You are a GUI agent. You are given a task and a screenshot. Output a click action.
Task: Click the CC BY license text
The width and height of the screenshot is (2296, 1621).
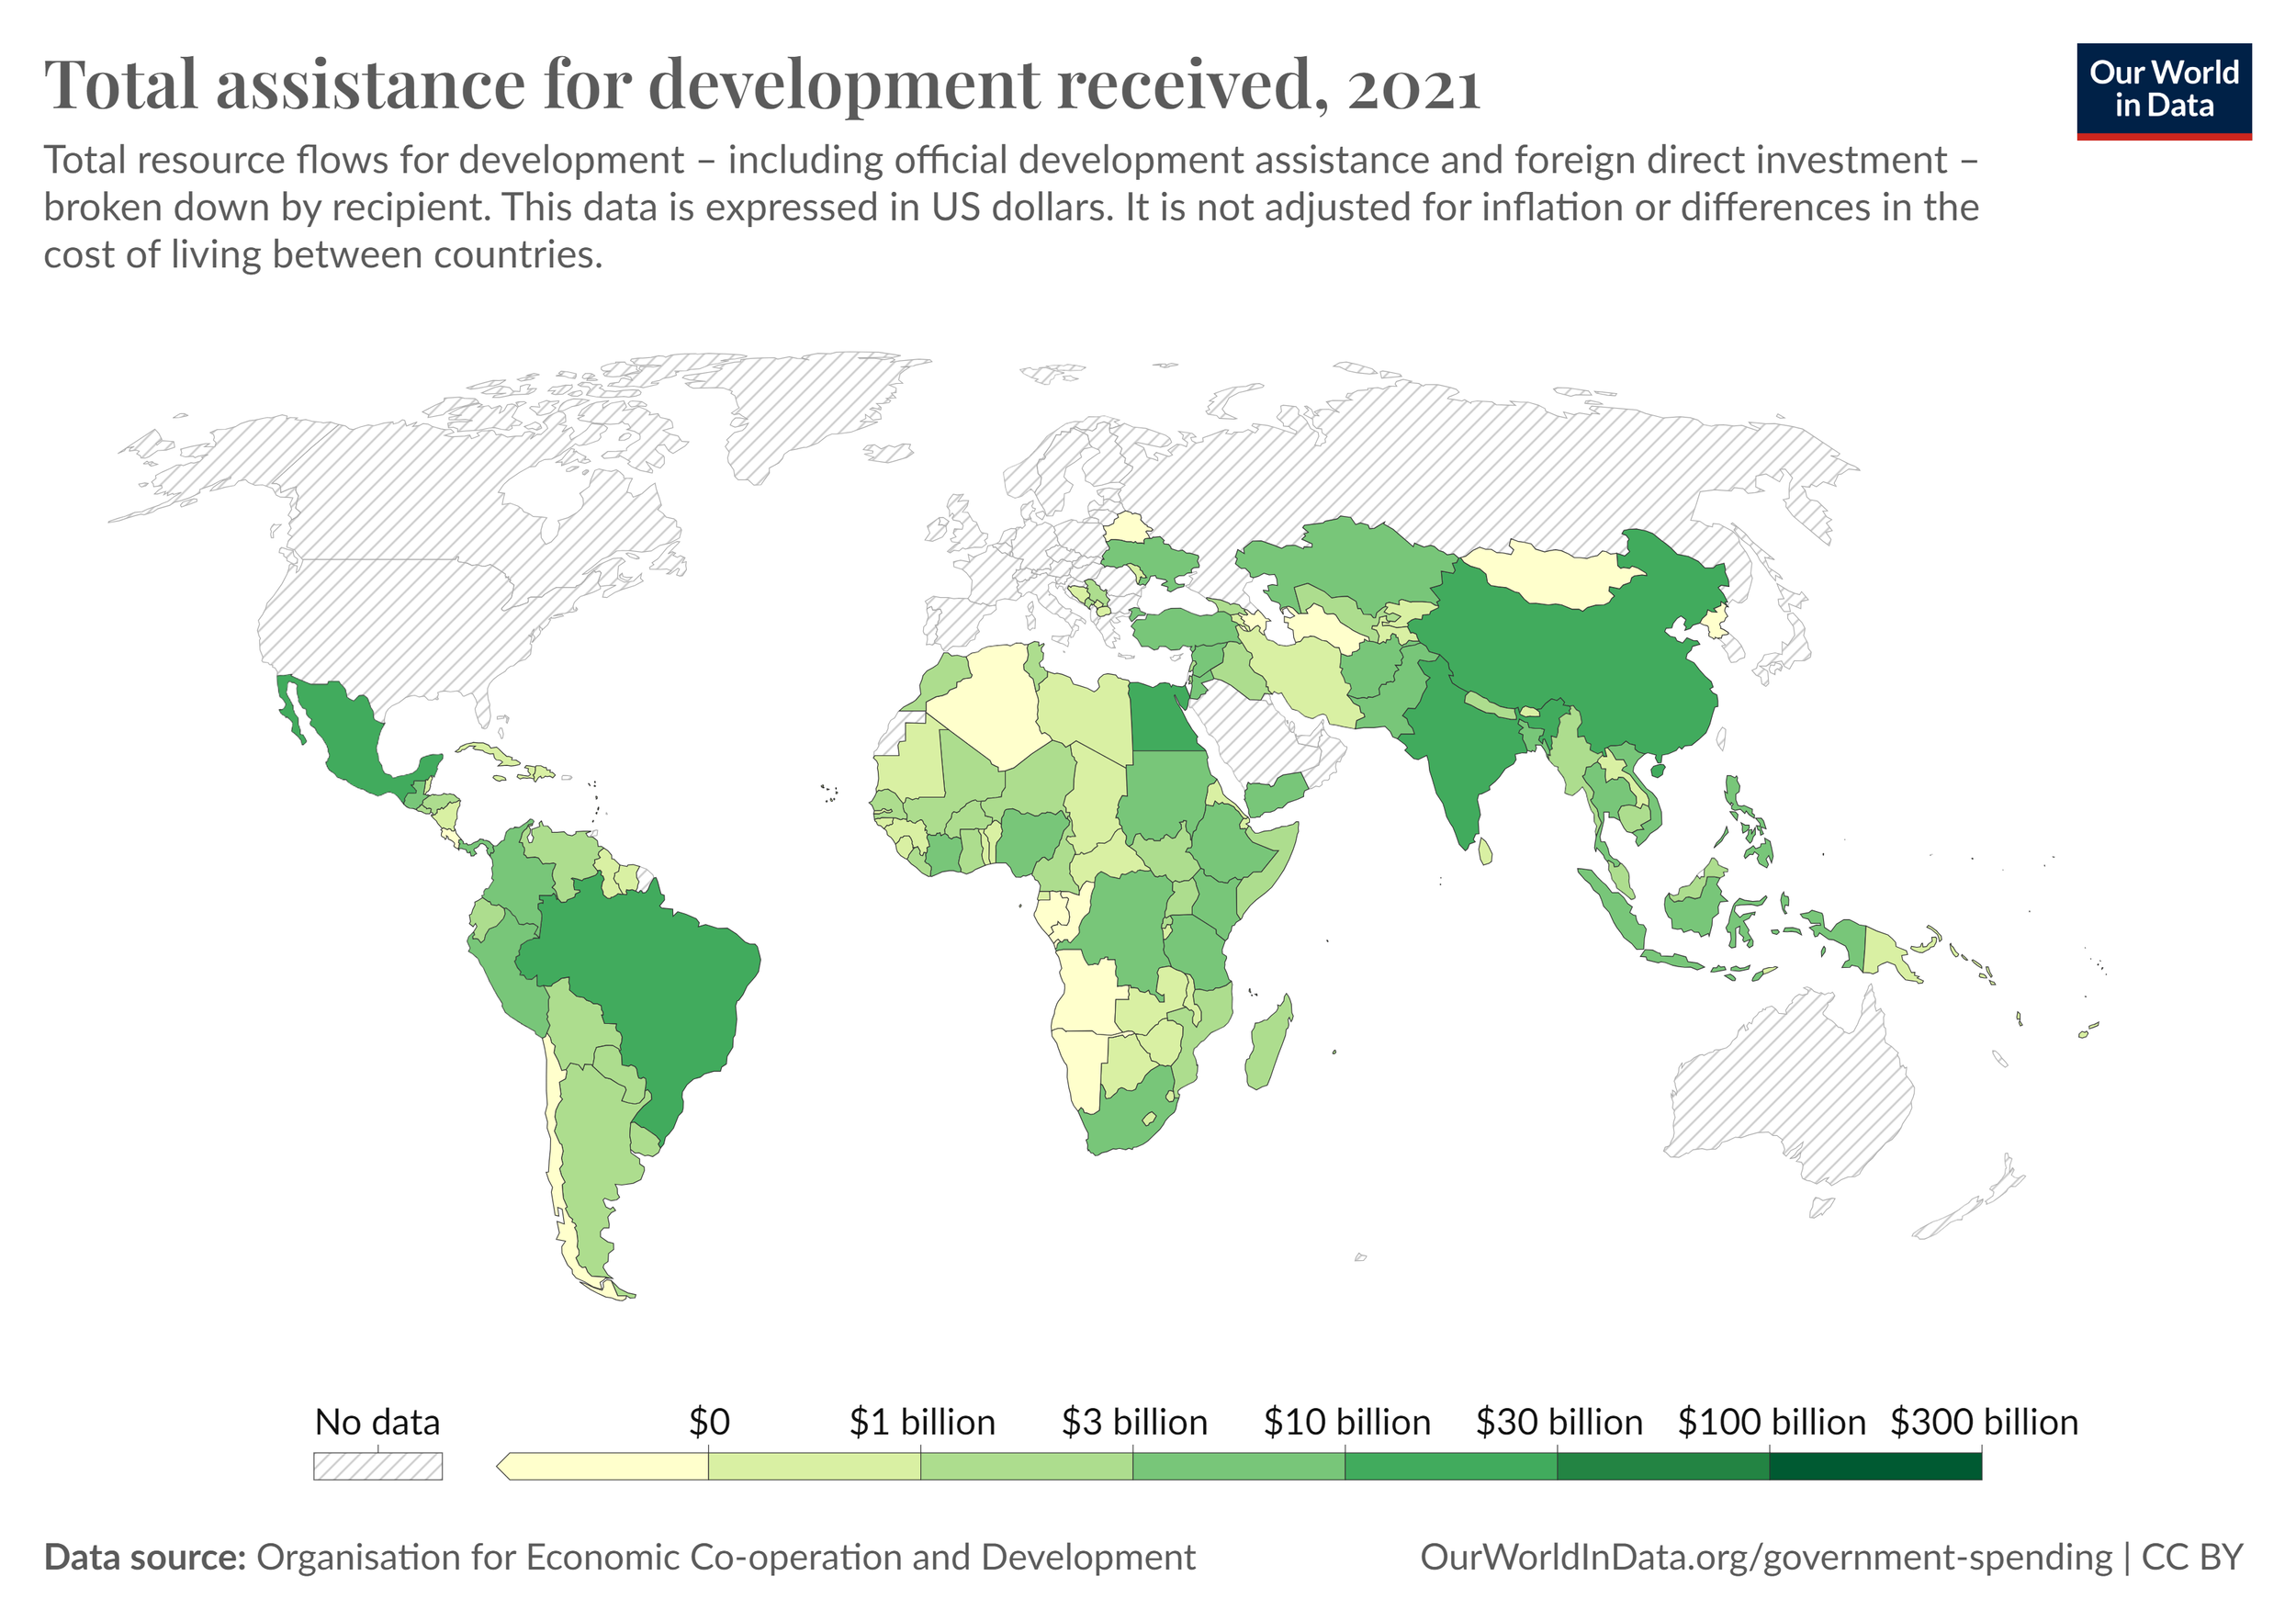tap(2192, 1557)
